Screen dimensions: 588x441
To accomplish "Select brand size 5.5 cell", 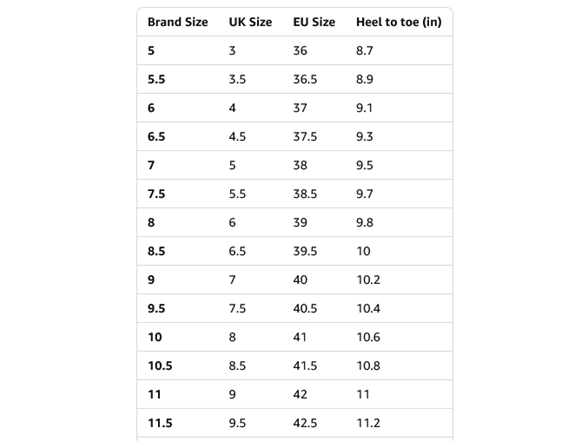I will tap(156, 80).
